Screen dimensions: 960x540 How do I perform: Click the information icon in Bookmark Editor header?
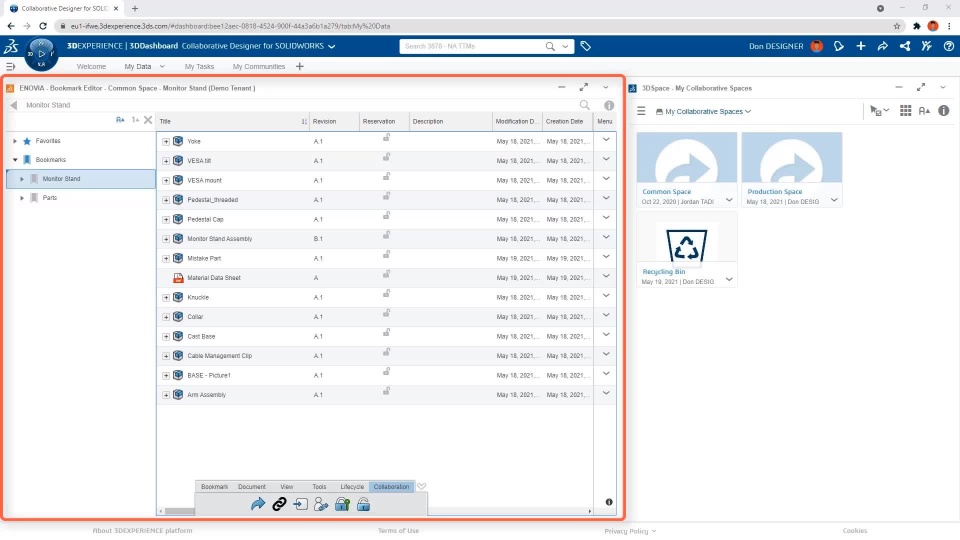[x=609, y=105]
